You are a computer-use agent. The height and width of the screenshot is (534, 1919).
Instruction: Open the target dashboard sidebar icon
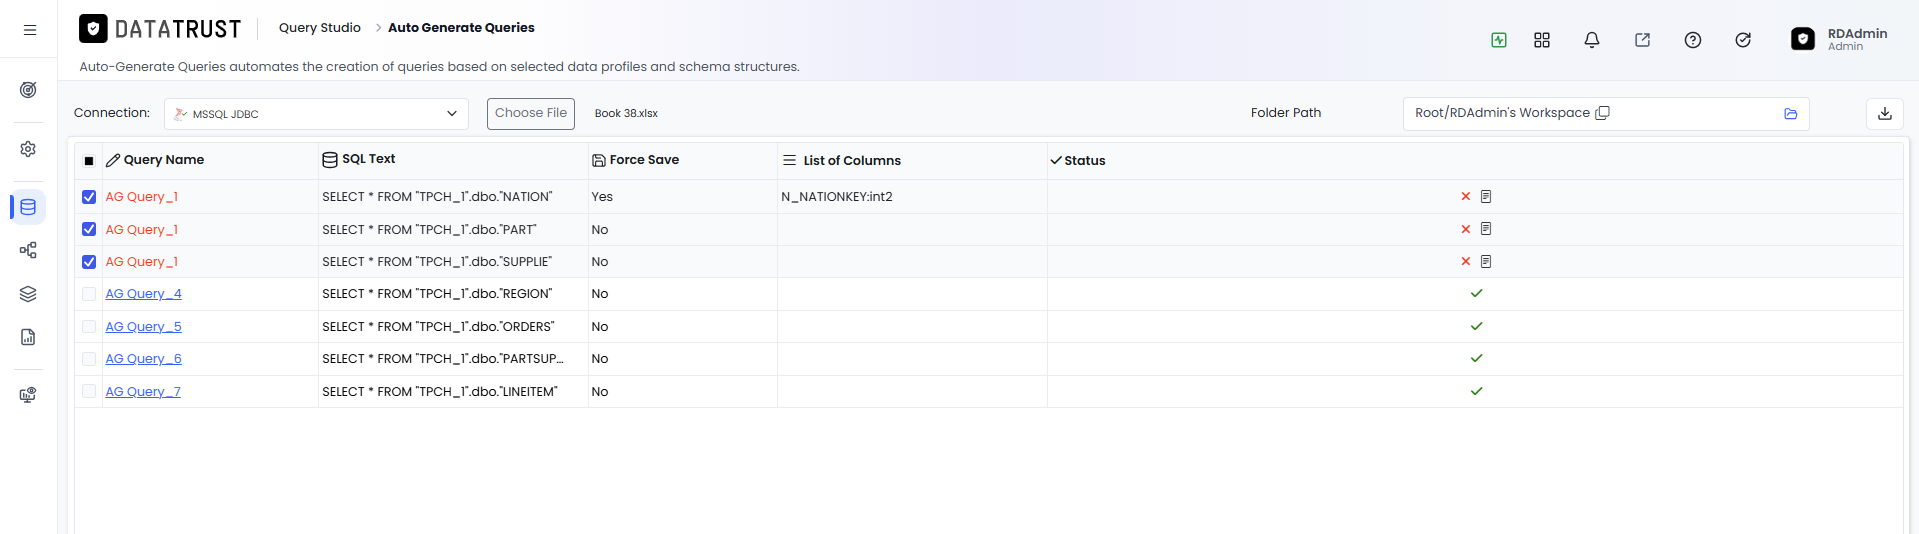[28, 90]
